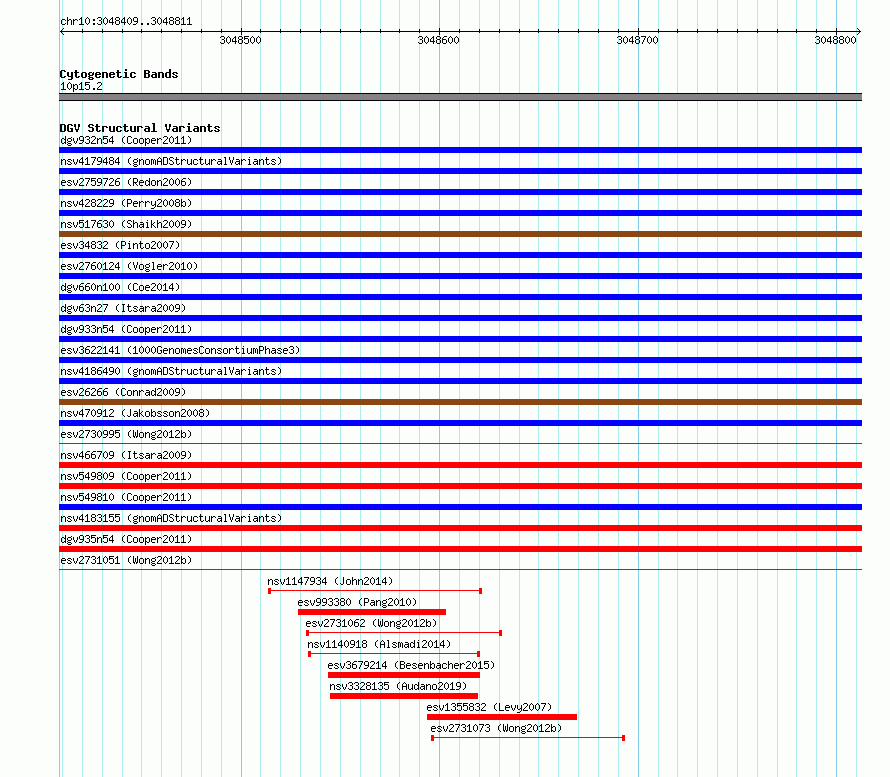Click the 3048600 ruler position label
Viewport: 890px width, 777px height.
pyautogui.click(x=438, y=40)
